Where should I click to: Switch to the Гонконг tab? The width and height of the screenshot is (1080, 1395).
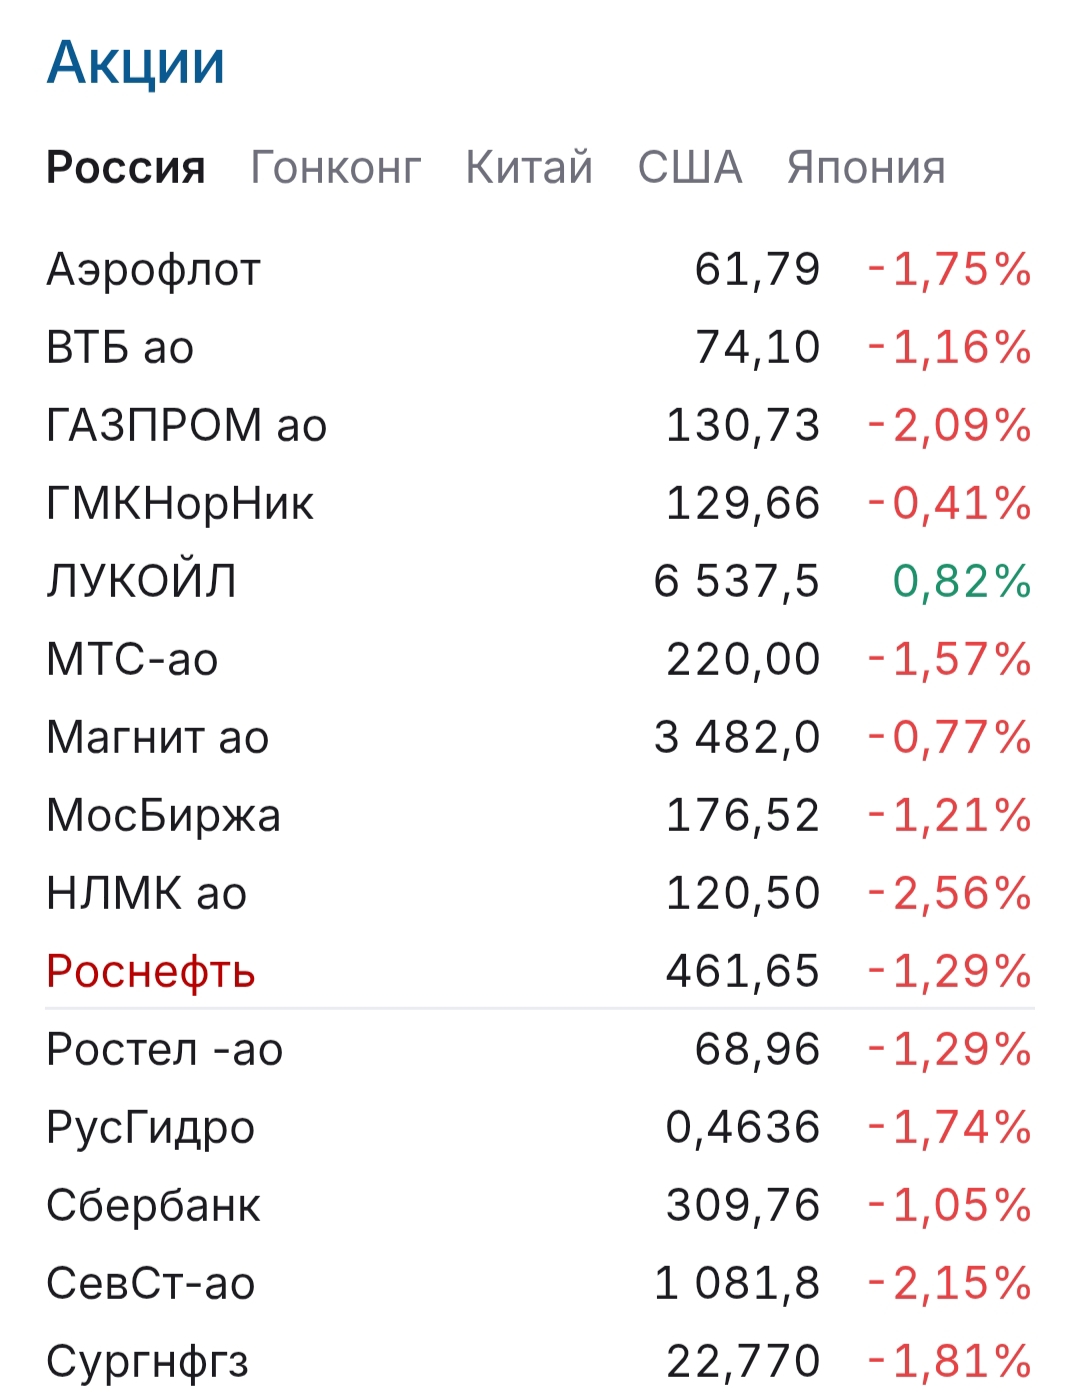coord(335,167)
